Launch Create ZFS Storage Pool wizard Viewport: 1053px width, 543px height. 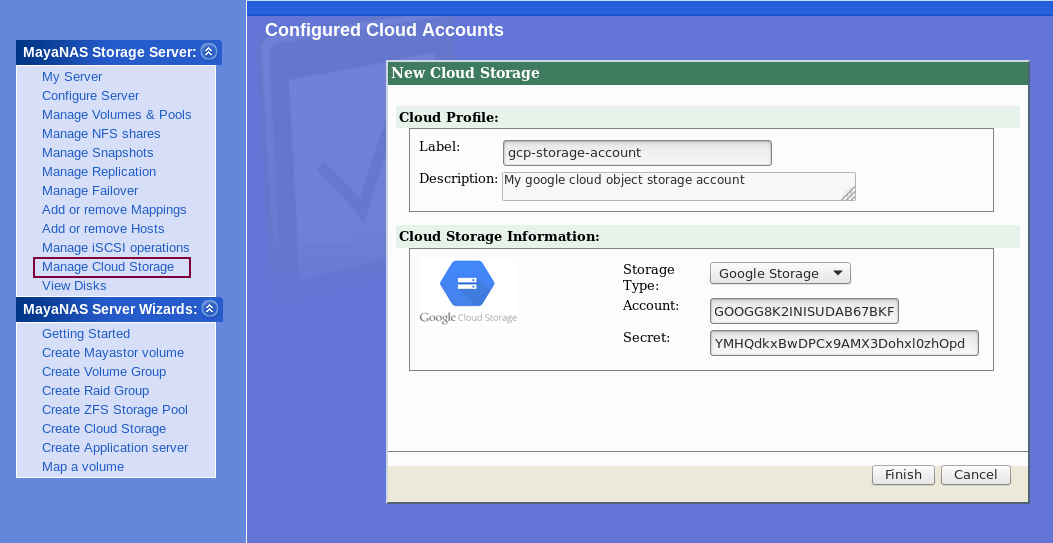click(x=114, y=410)
